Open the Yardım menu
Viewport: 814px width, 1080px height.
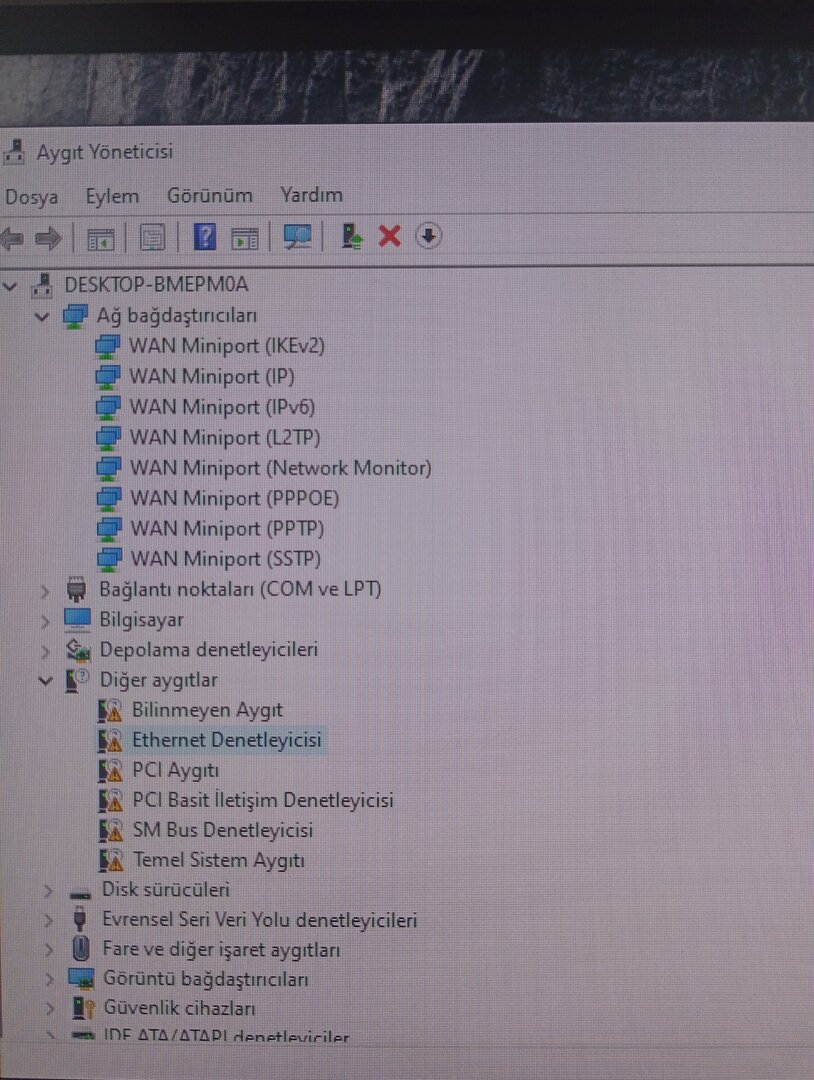coord(311,195)
